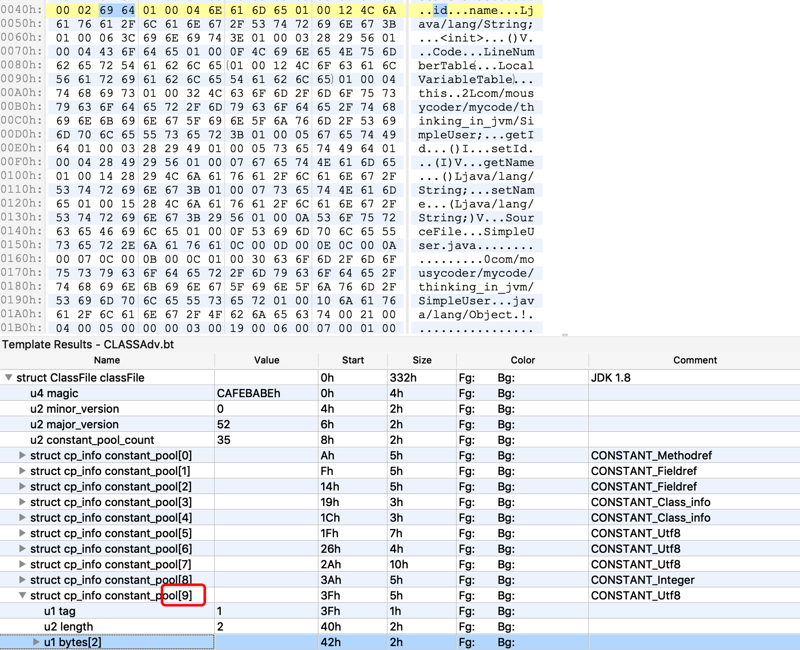Expand the u1 bytes[2] array
Screen dimensions: 800x650
tap(36, 642)
